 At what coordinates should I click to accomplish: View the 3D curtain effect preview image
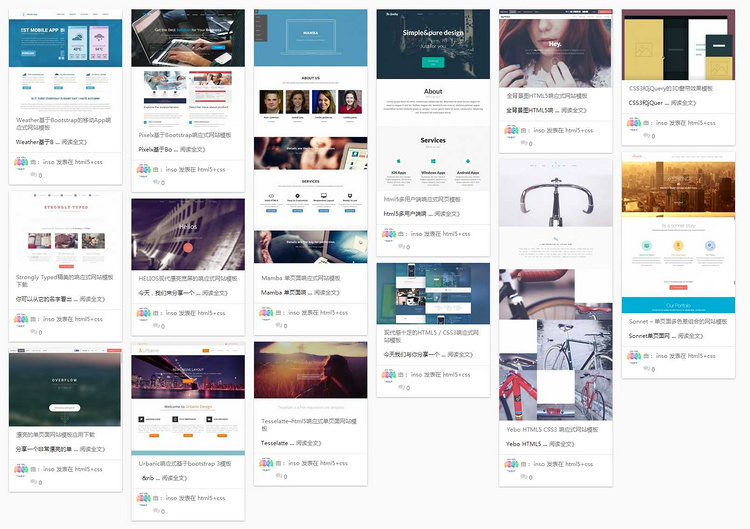coord(678,44)
